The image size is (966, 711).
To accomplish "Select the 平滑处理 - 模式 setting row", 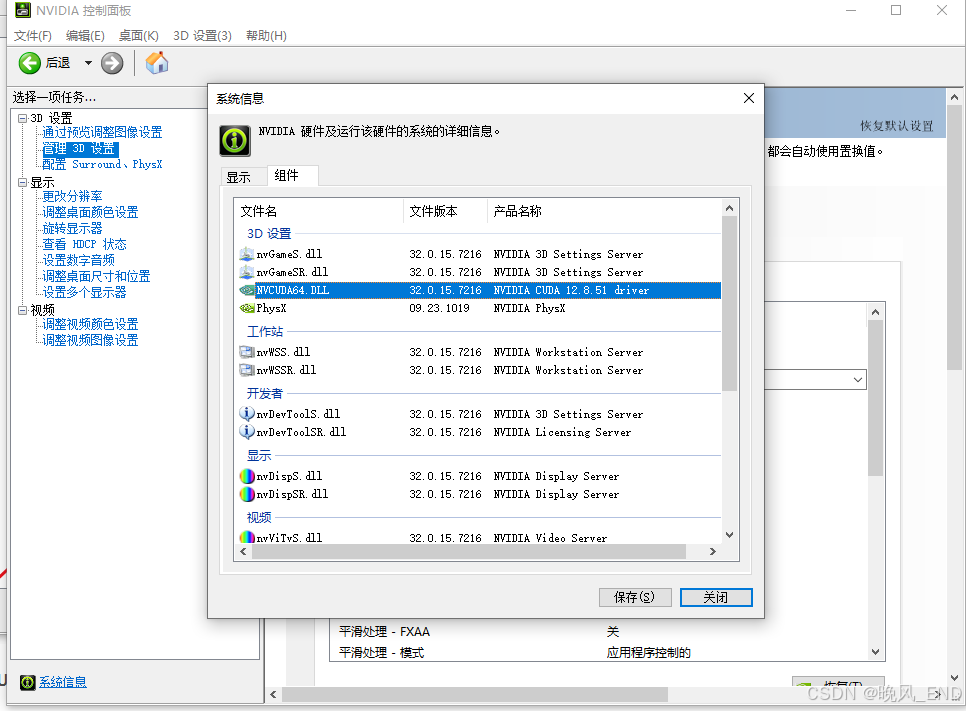I will 598,652.
